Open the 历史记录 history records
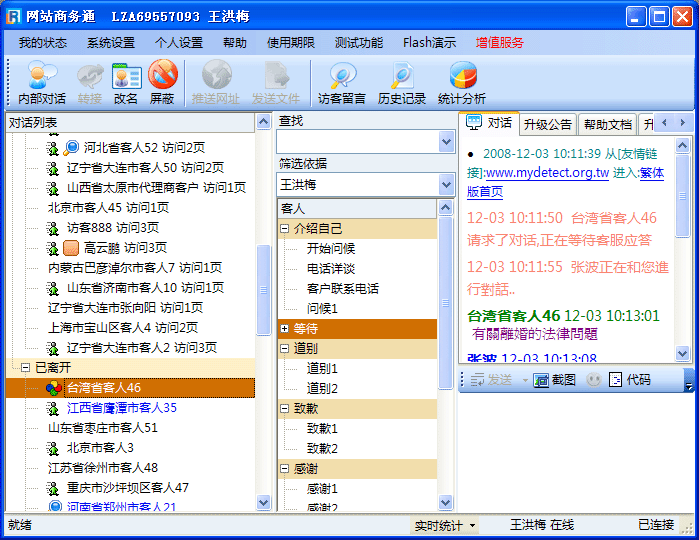 pyautogui.click(x=402, y=82)
